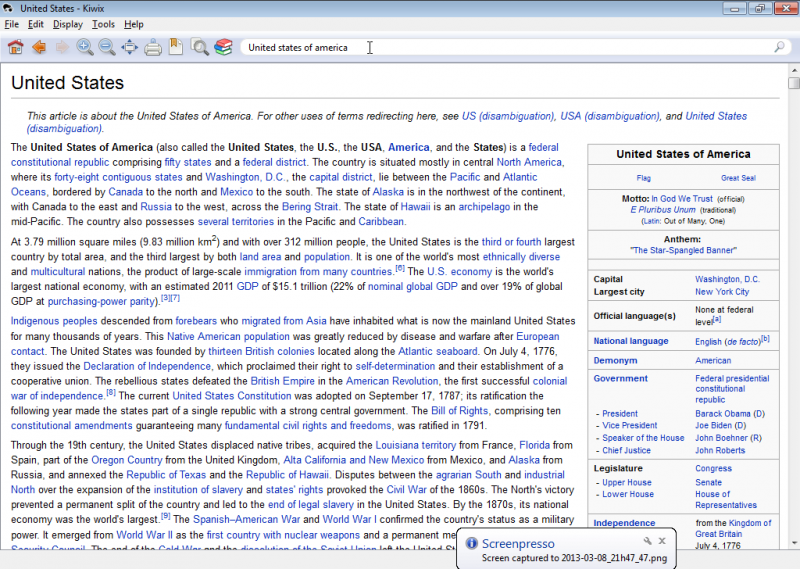Open the Help menu

[x=134, y=24]
